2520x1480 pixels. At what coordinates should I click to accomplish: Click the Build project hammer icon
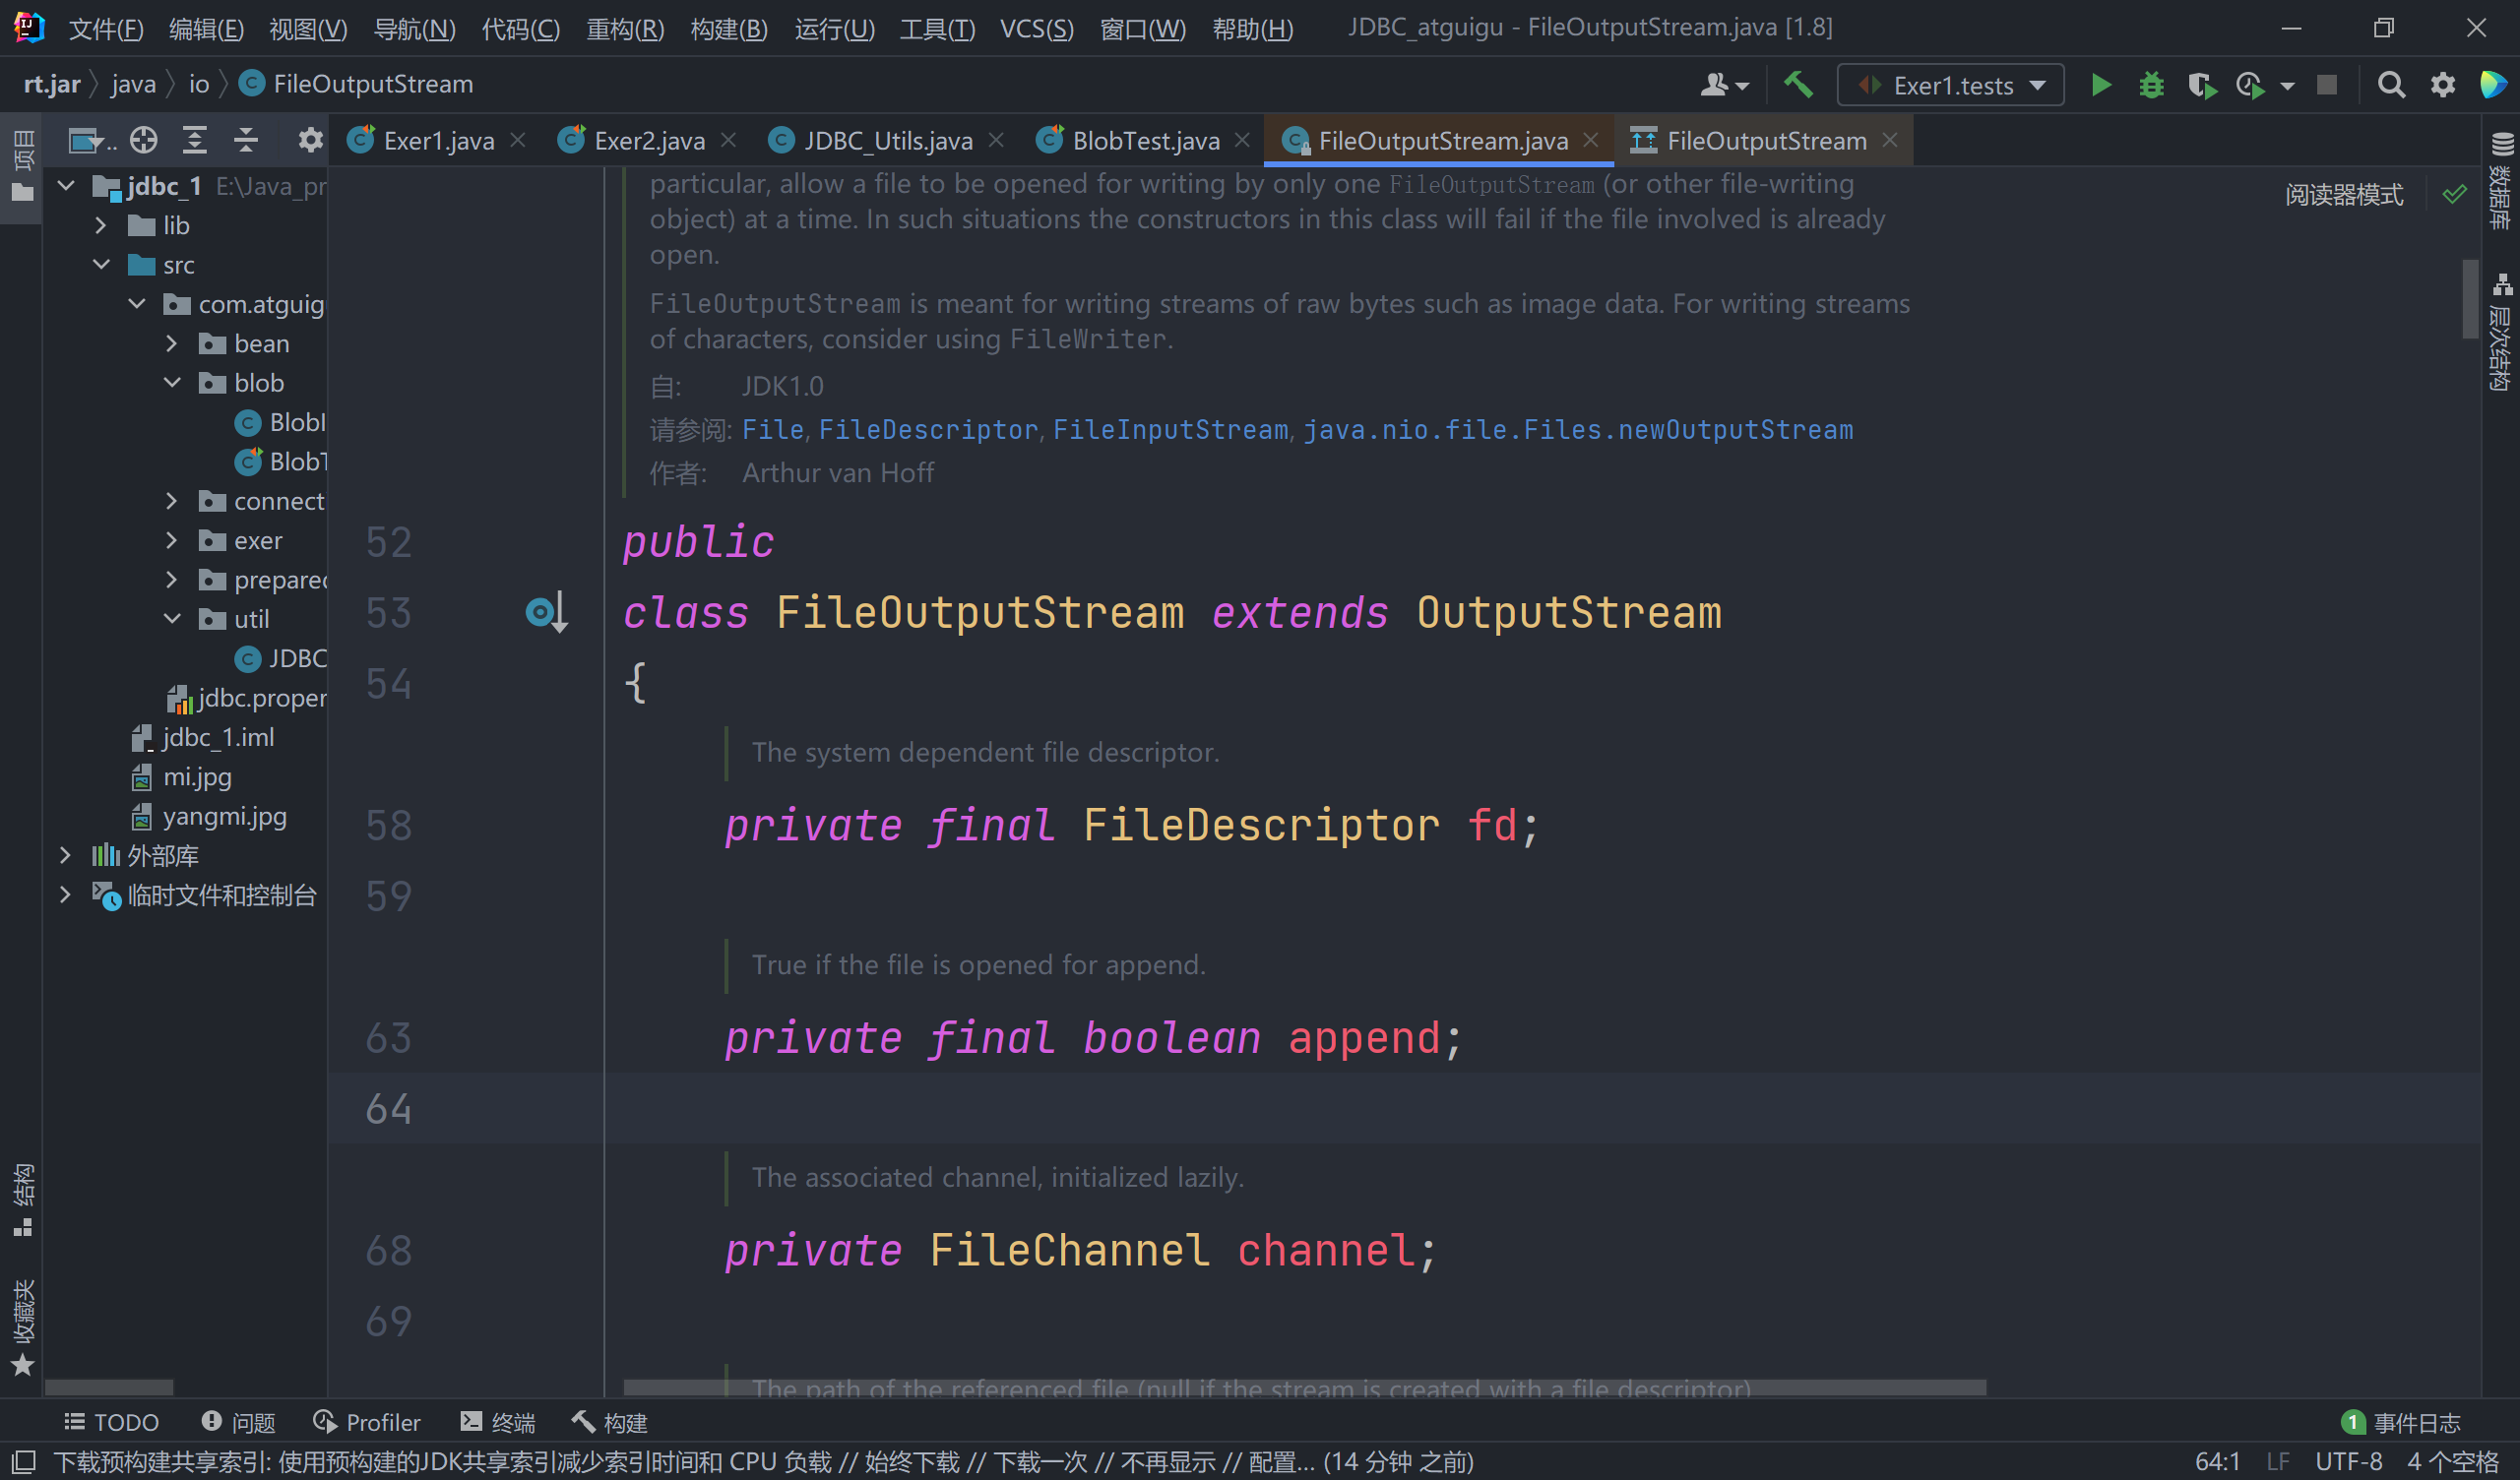click(x=1798, y=85)
